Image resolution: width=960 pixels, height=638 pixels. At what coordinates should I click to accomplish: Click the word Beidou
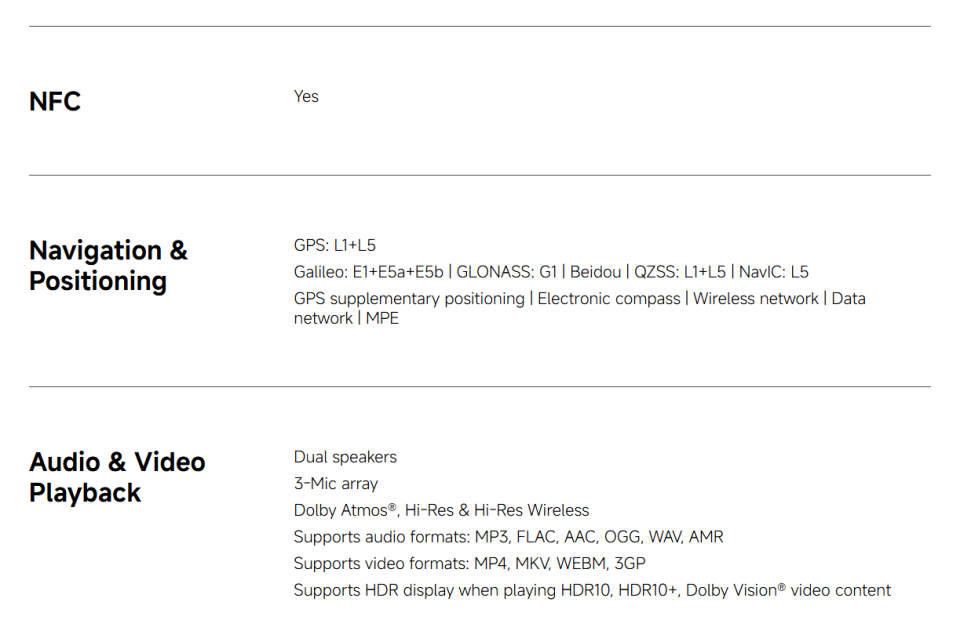[595, 272]
